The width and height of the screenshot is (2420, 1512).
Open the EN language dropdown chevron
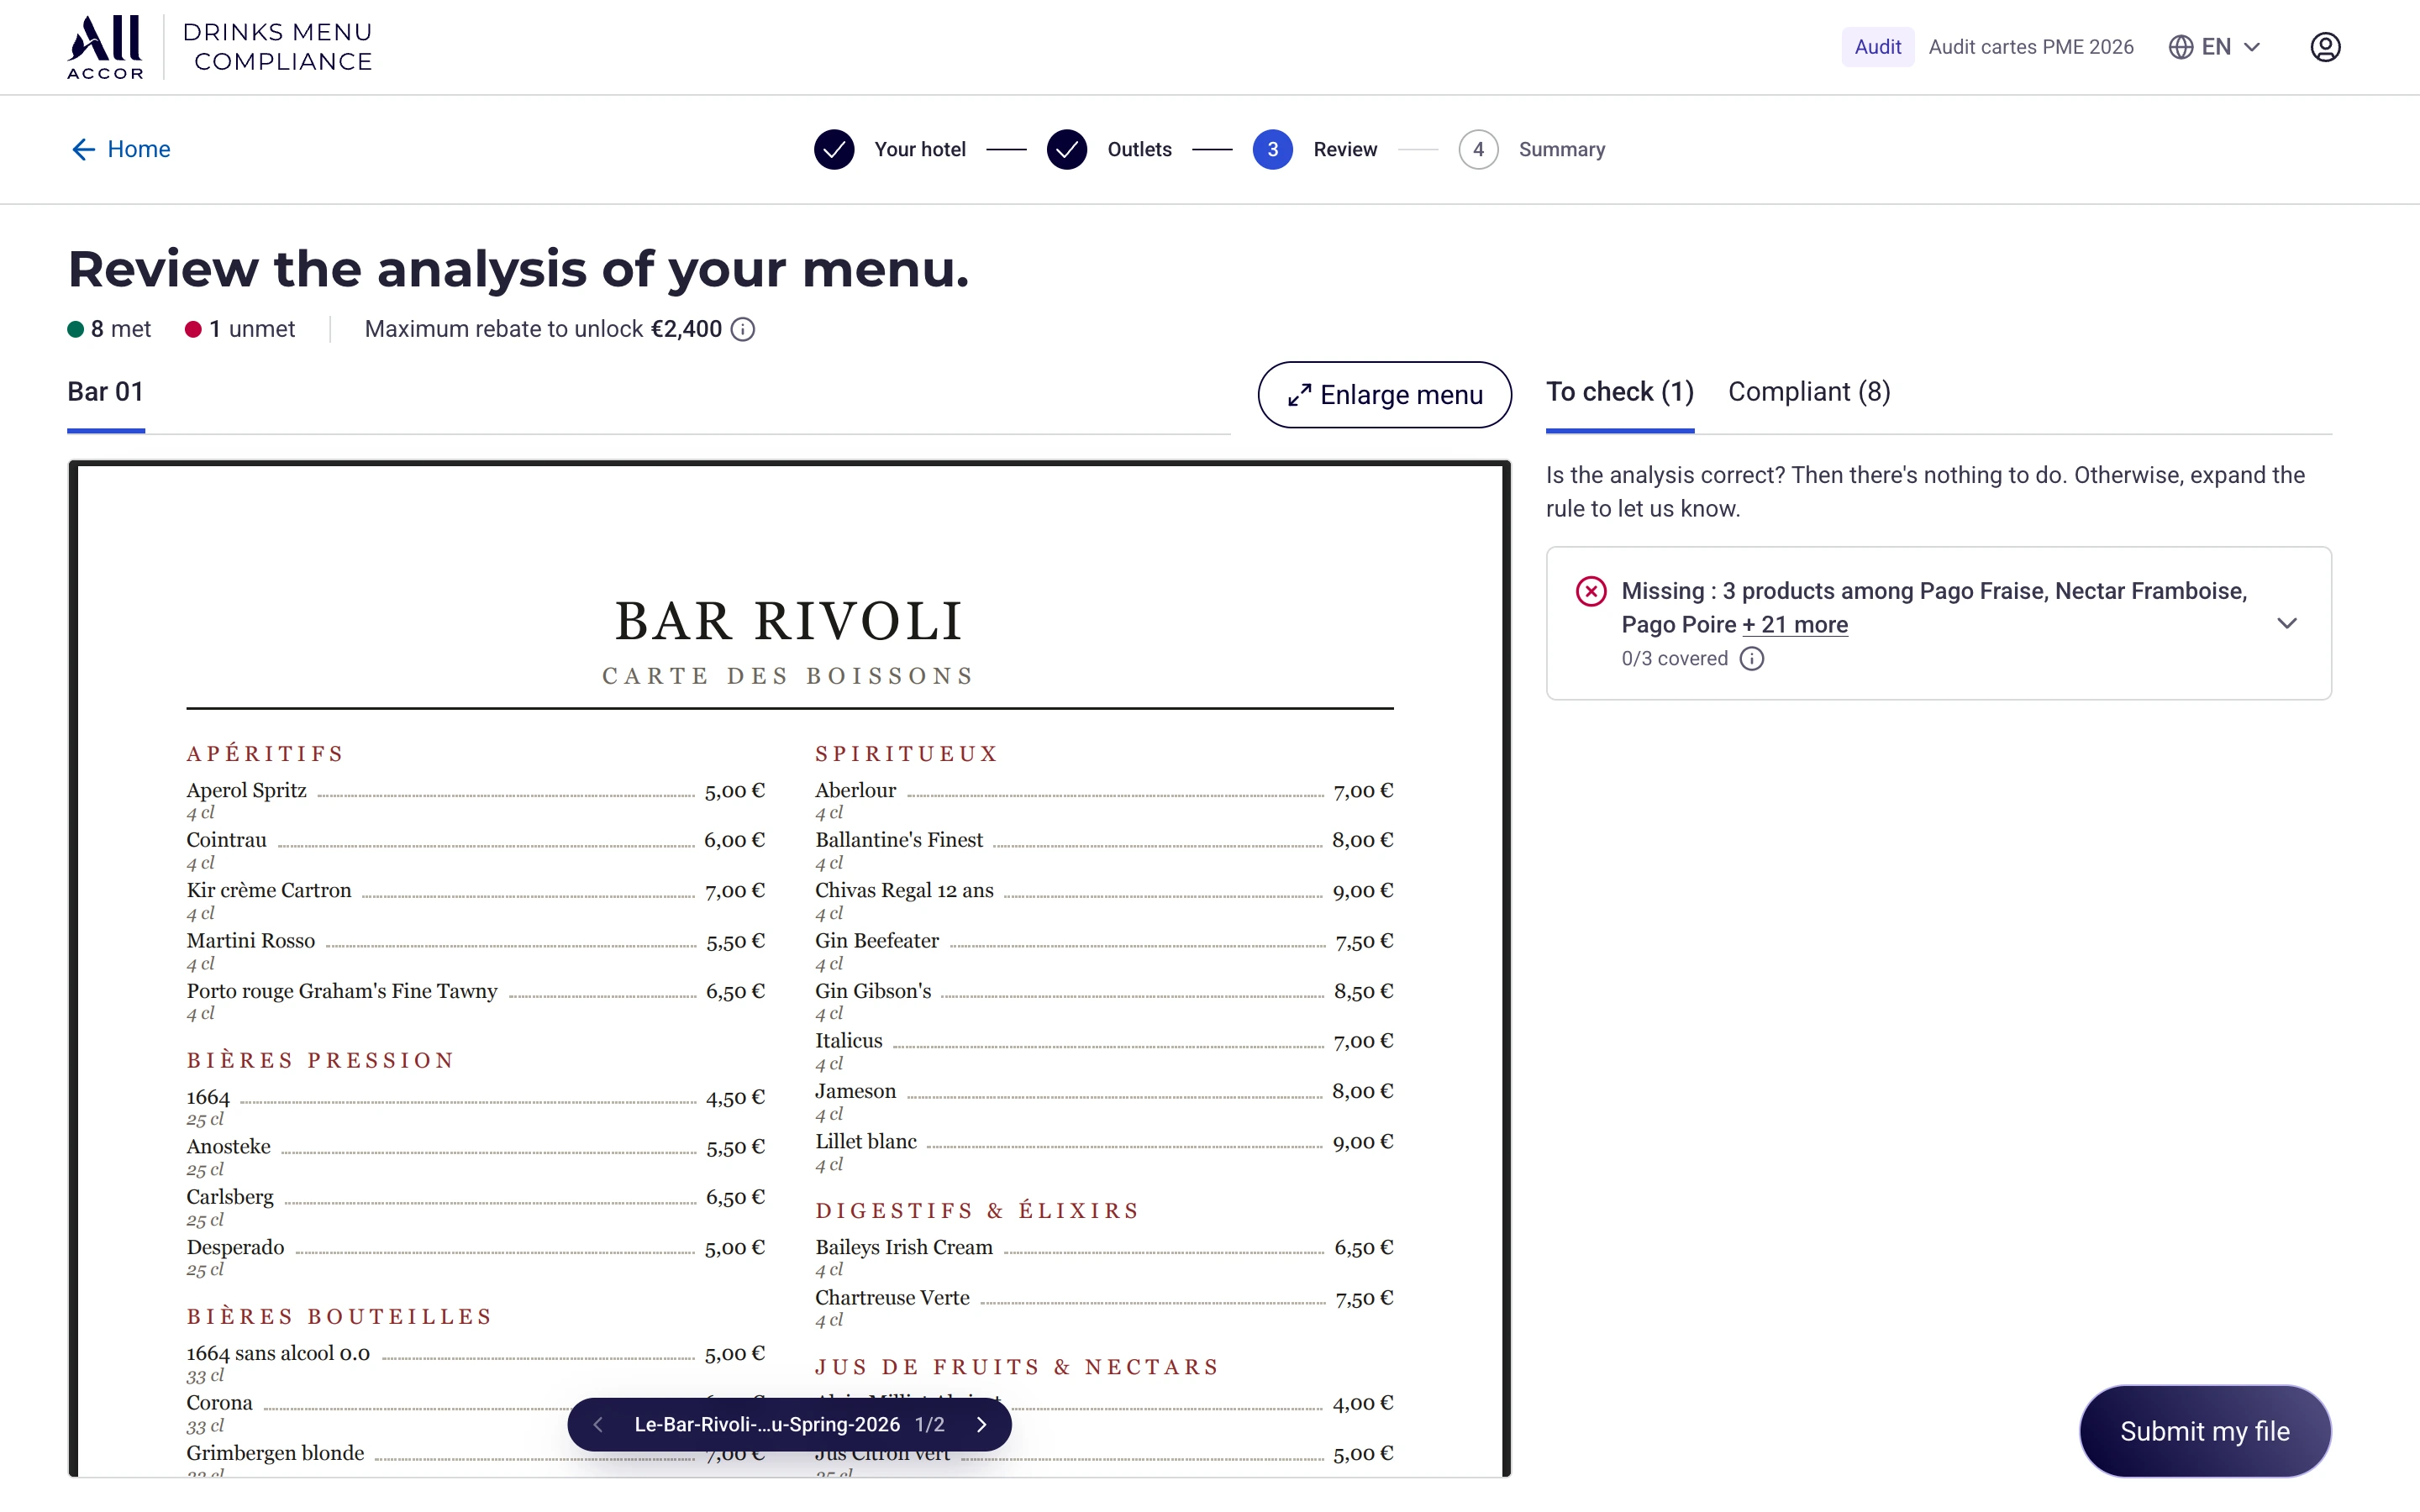click(2252, 47)
